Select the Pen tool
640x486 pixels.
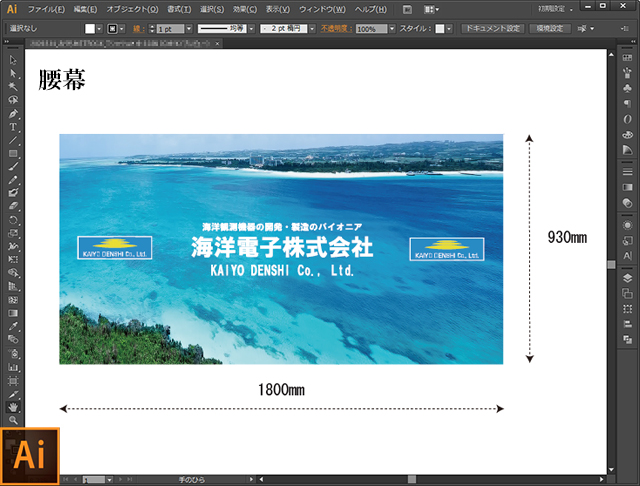(13, 113)
